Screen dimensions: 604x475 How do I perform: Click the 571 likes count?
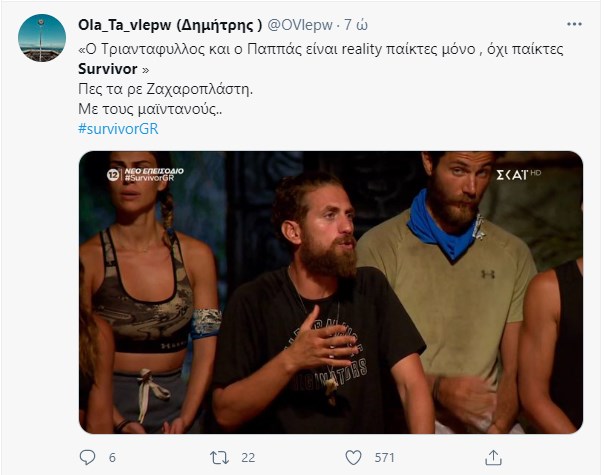pos(384,458)
